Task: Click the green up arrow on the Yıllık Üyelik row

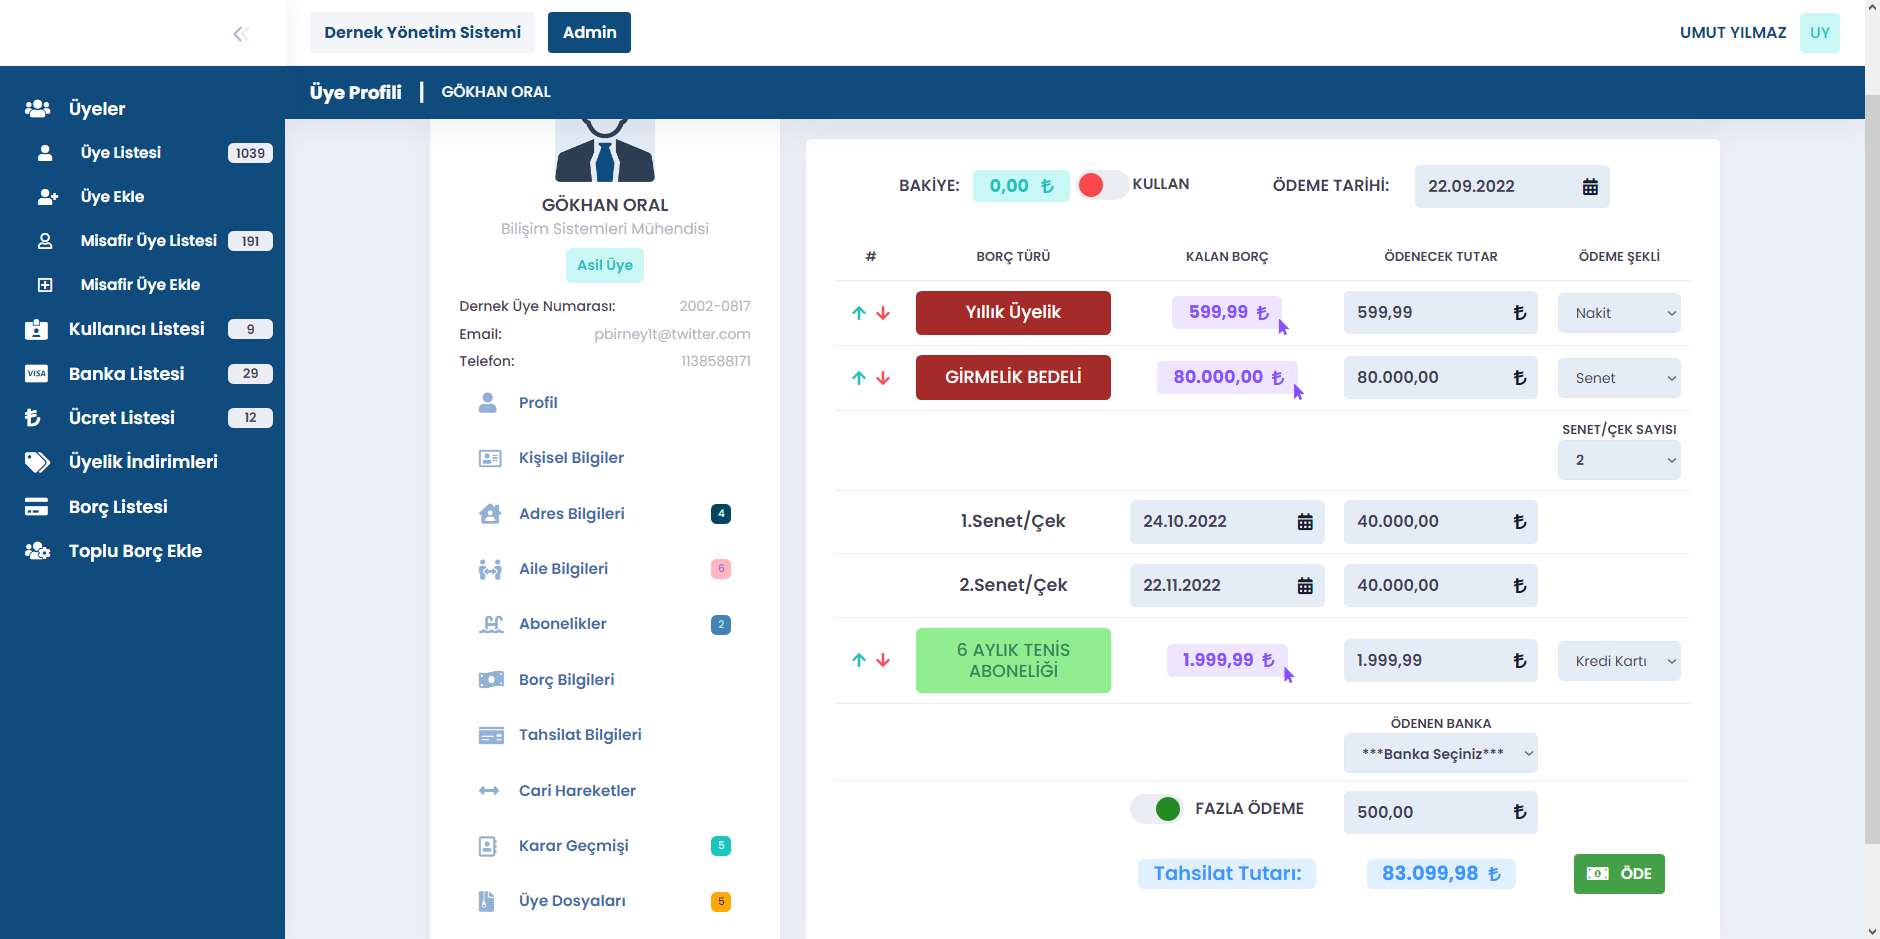Action: (x=858, y=313)
